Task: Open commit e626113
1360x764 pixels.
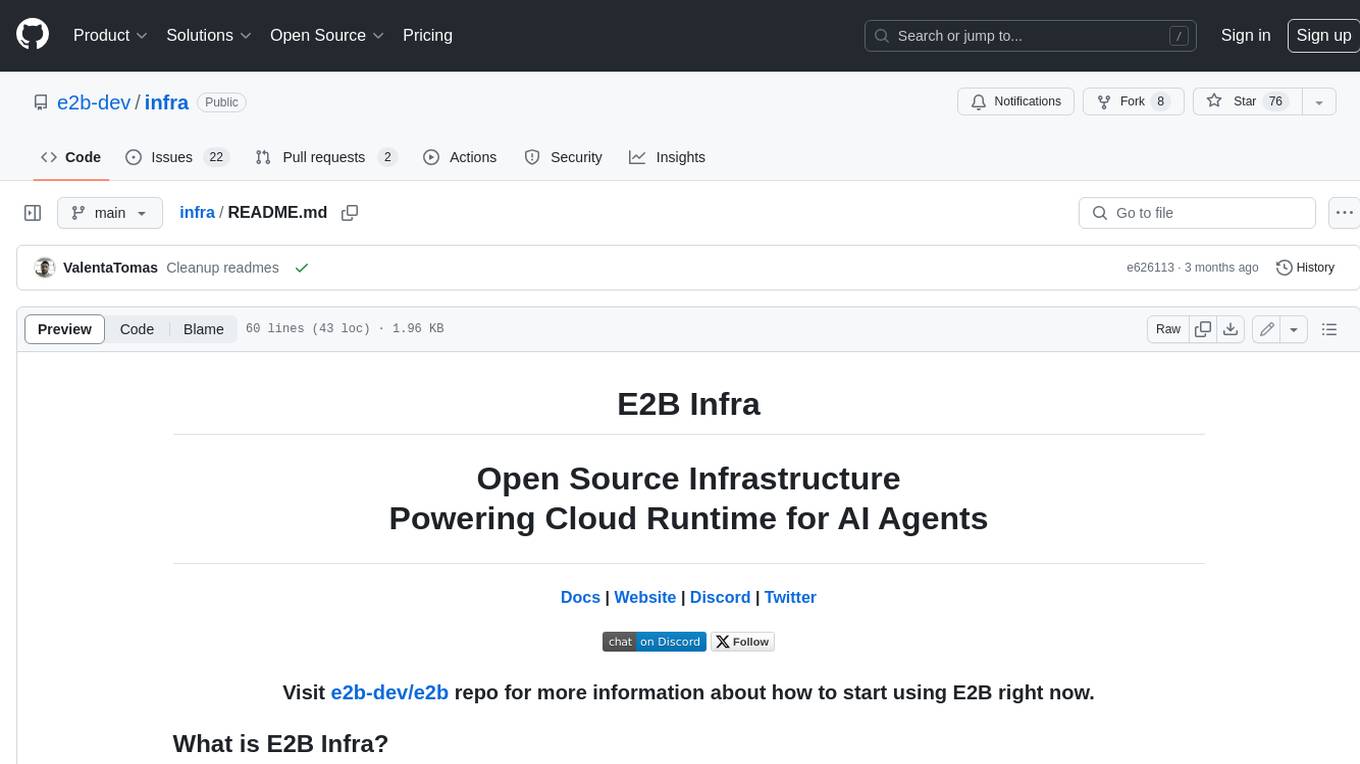Action: pos(1150,267)
